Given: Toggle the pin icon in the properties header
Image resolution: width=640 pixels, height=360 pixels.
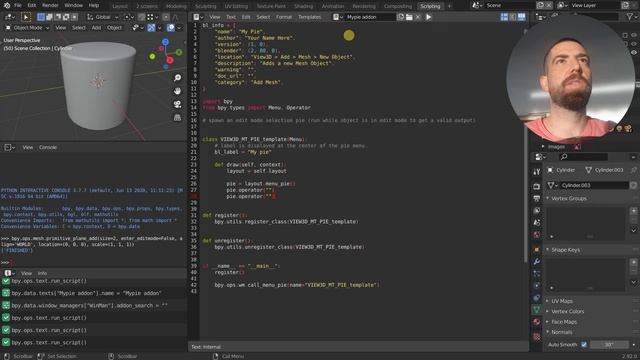Looking at the screenshot, I should [x=633, y=170].
